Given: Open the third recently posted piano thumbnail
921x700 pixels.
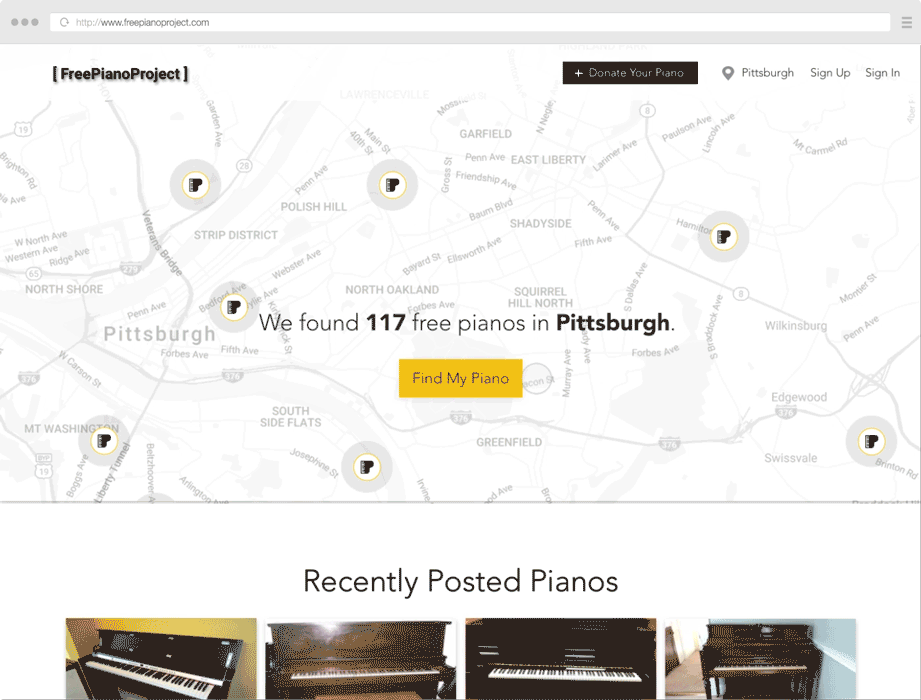Looking at the screenshot, I should point(560,658).
